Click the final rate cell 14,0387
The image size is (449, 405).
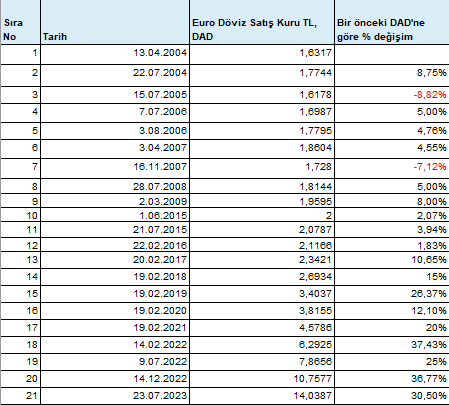[x=262, y=396]
